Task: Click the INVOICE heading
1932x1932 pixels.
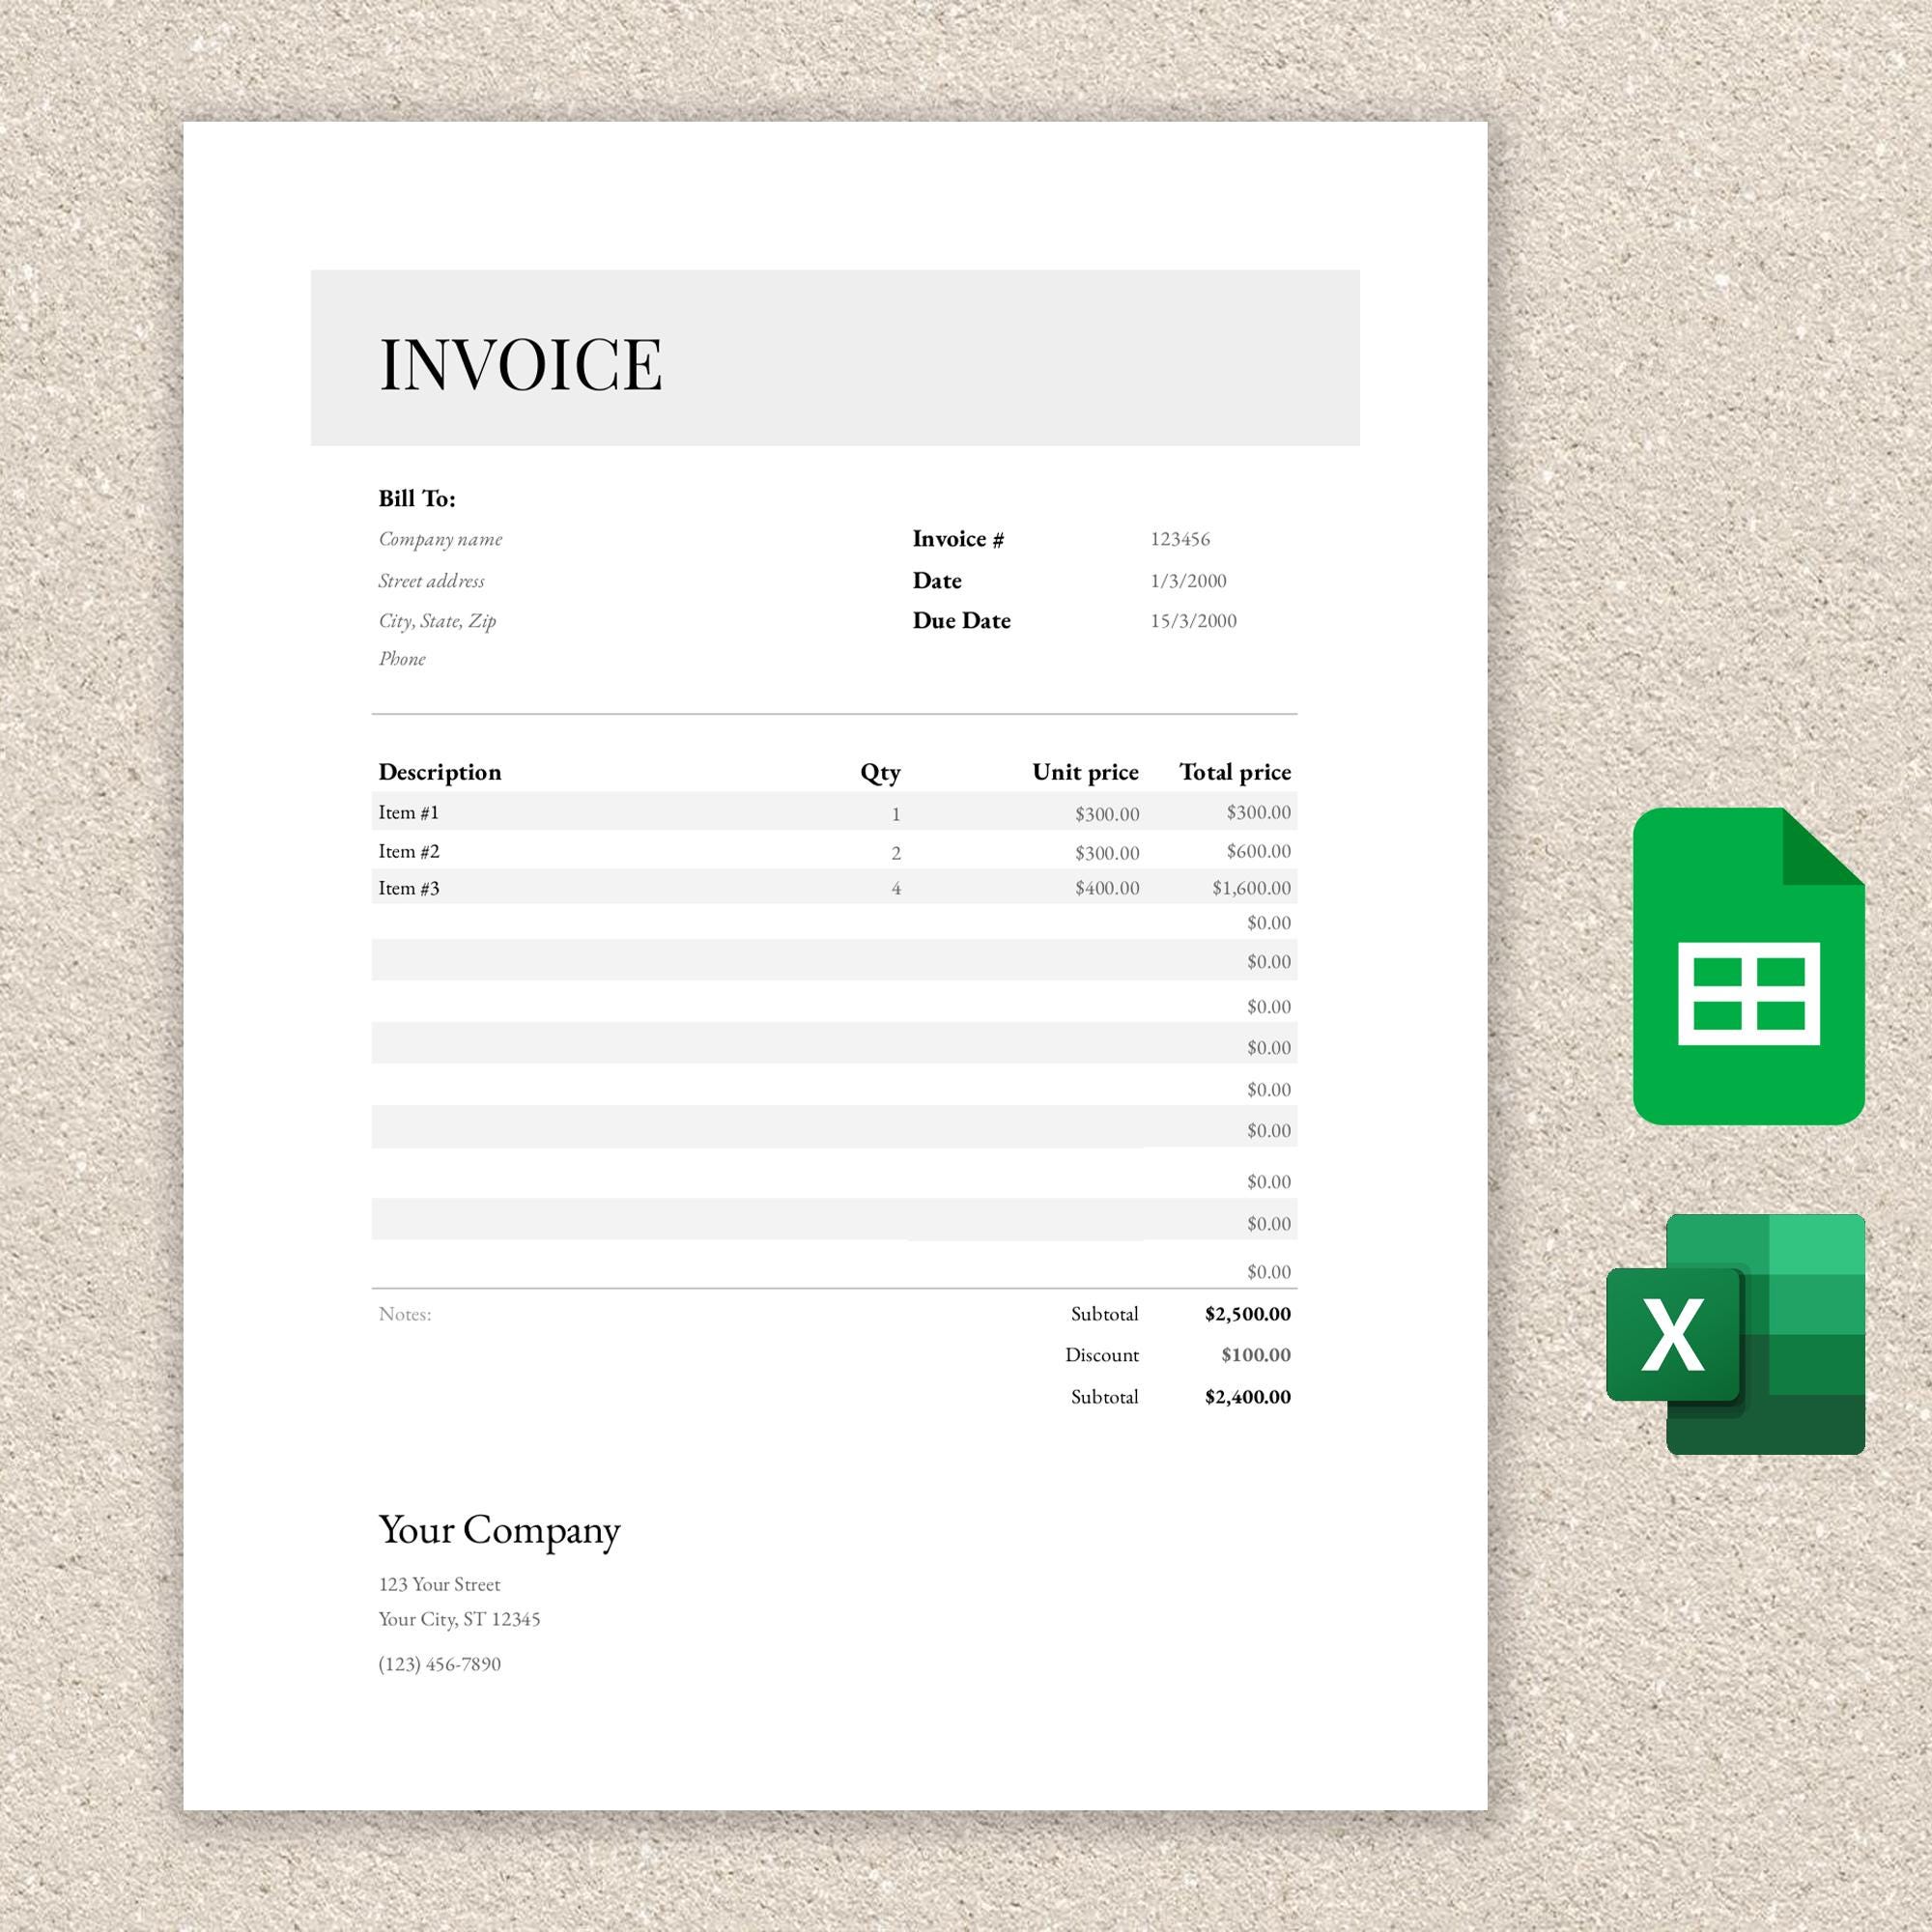Action: click(520, 363)
